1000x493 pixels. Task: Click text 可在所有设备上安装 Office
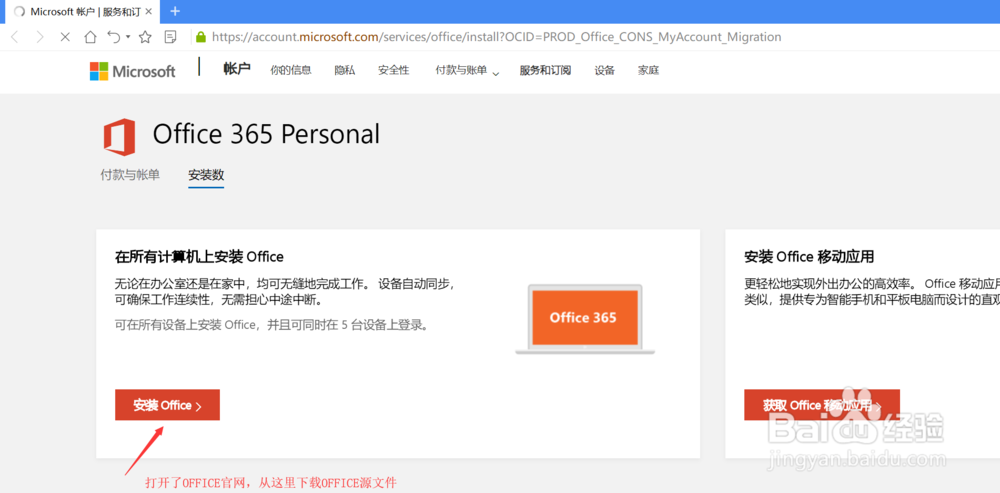[x=186, y=325]
